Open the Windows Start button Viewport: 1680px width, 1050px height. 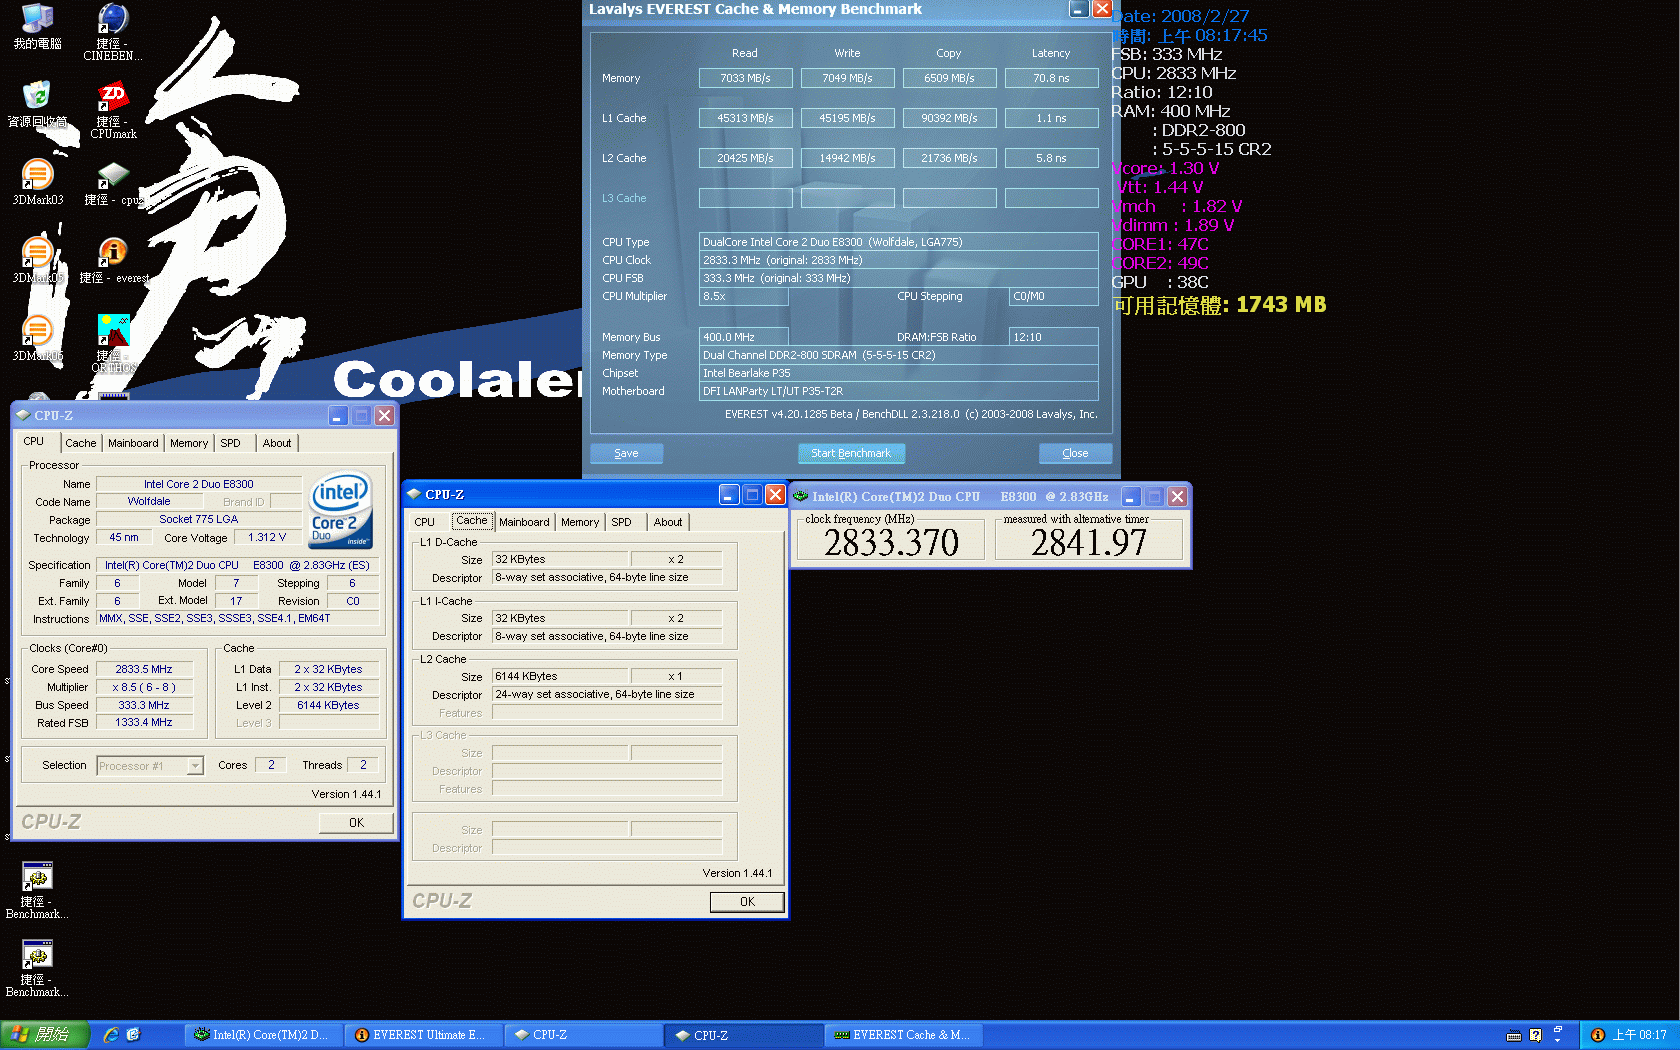pyautogui.click(x=45, y=1035)
